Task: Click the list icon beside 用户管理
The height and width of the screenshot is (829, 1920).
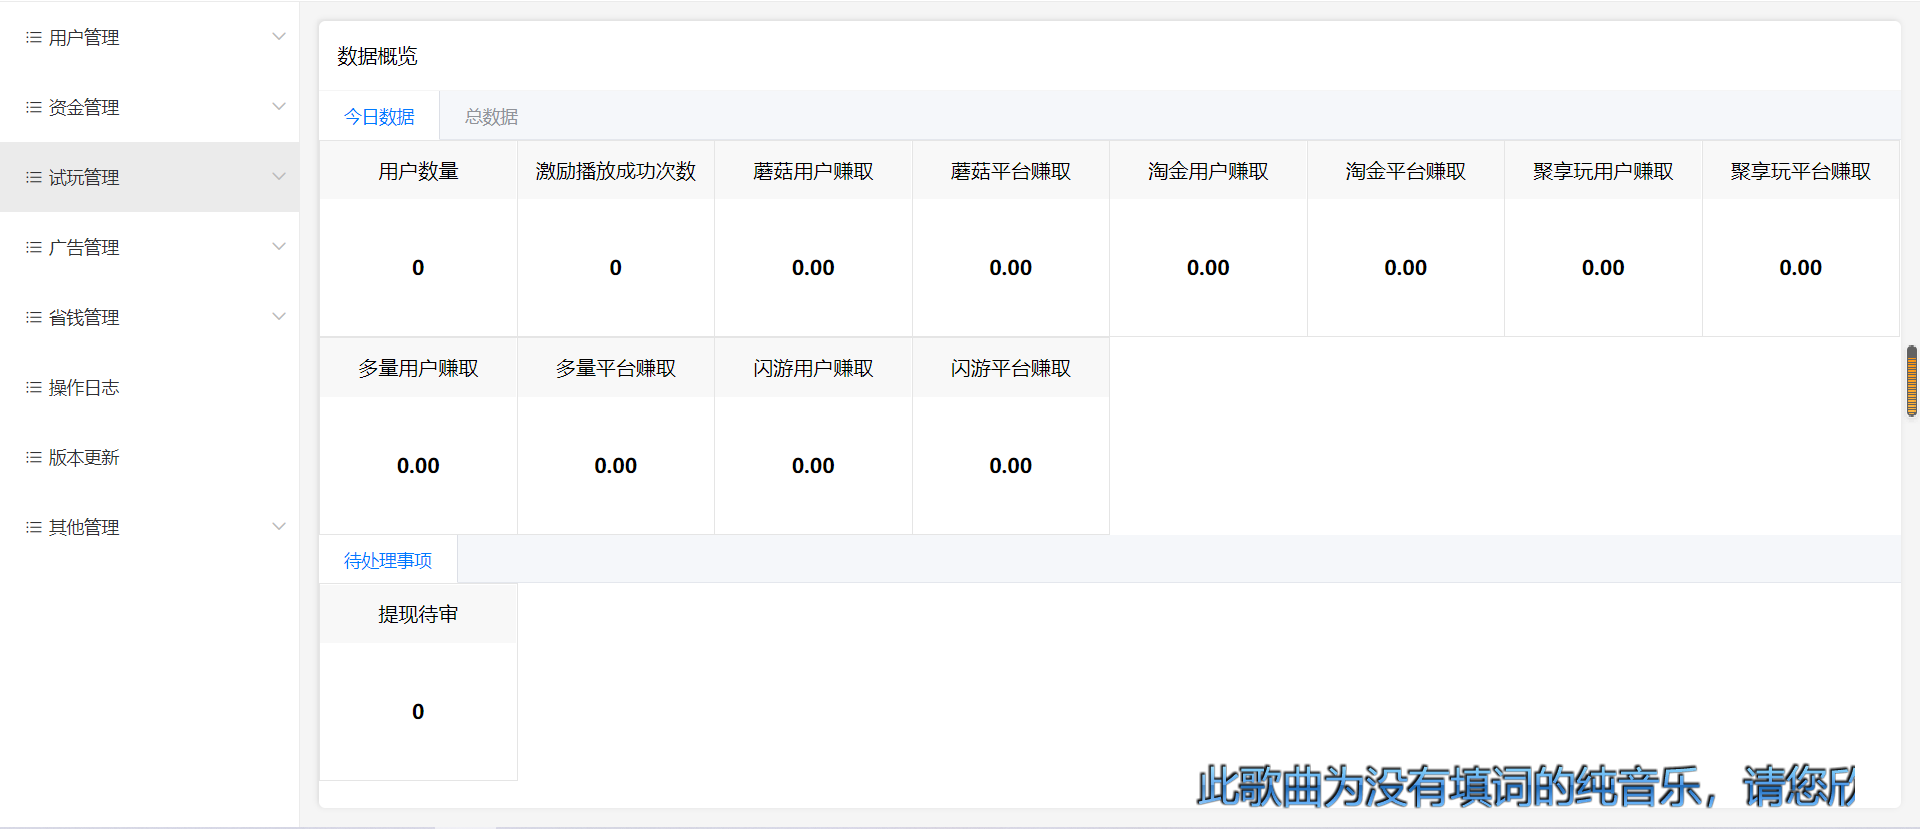Action: tap(33, 37)
